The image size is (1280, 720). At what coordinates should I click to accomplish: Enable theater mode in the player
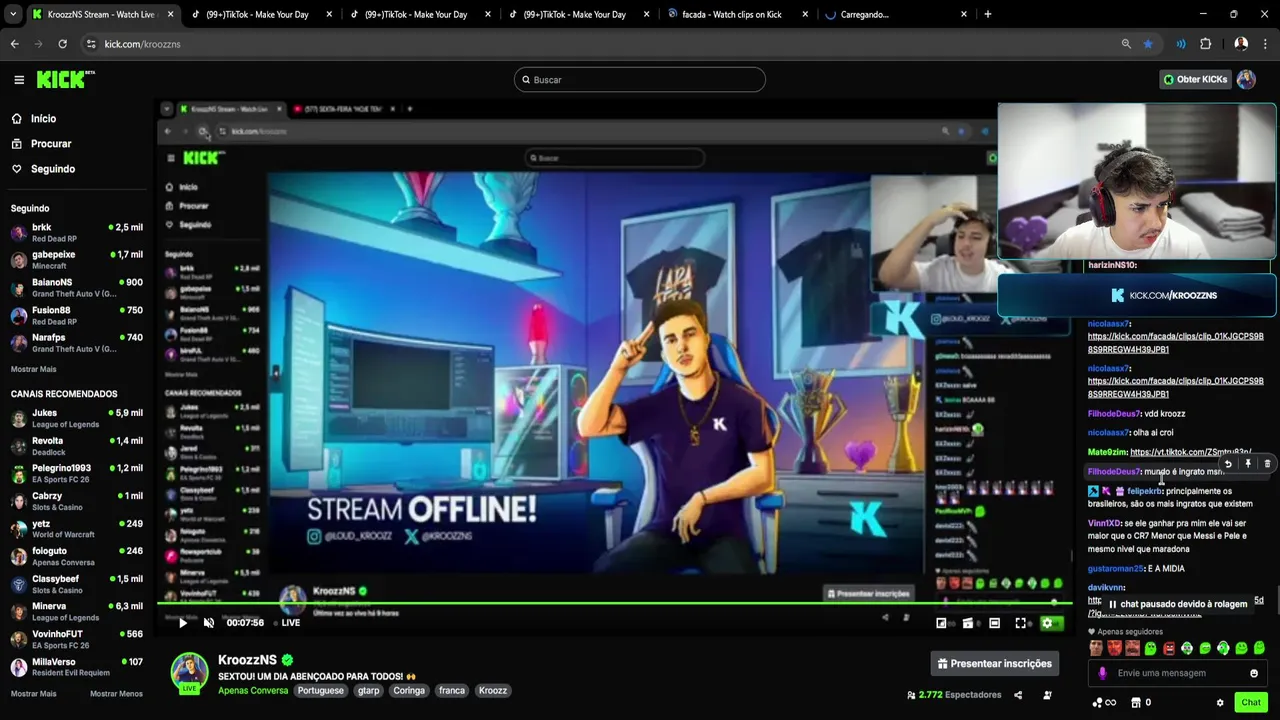[x=994, y=623]
